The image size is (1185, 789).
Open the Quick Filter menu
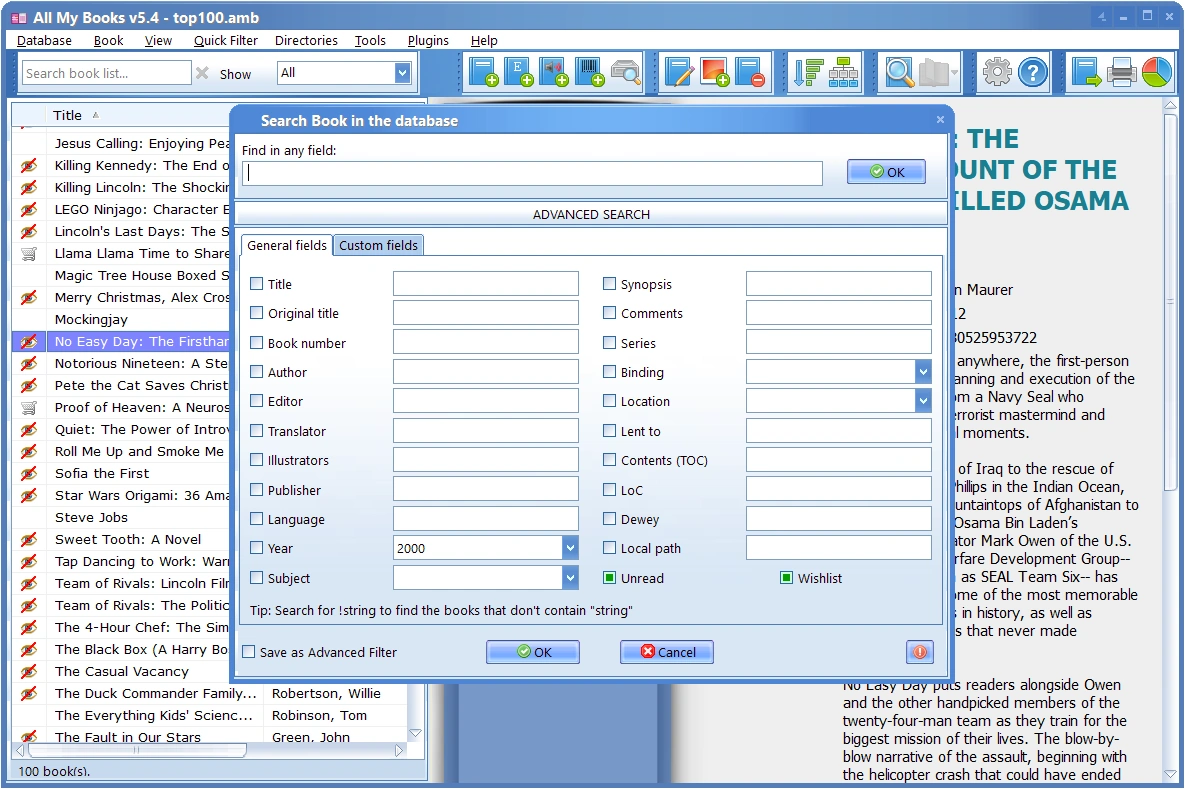(x=225, y=40)
